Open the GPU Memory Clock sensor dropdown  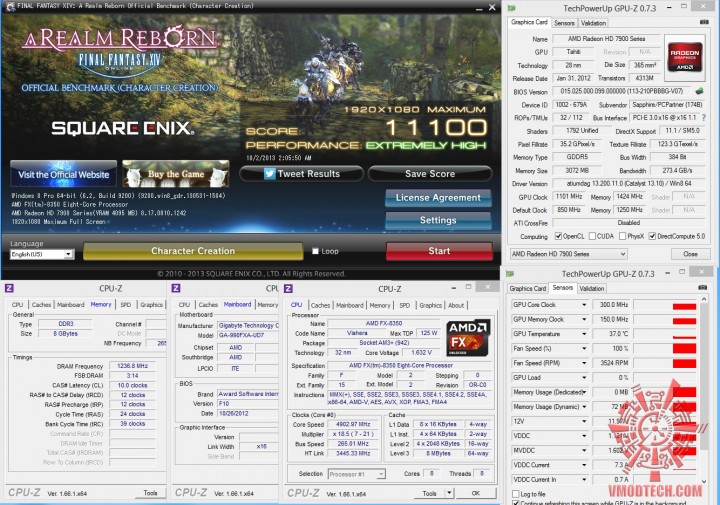click(584, 320)
